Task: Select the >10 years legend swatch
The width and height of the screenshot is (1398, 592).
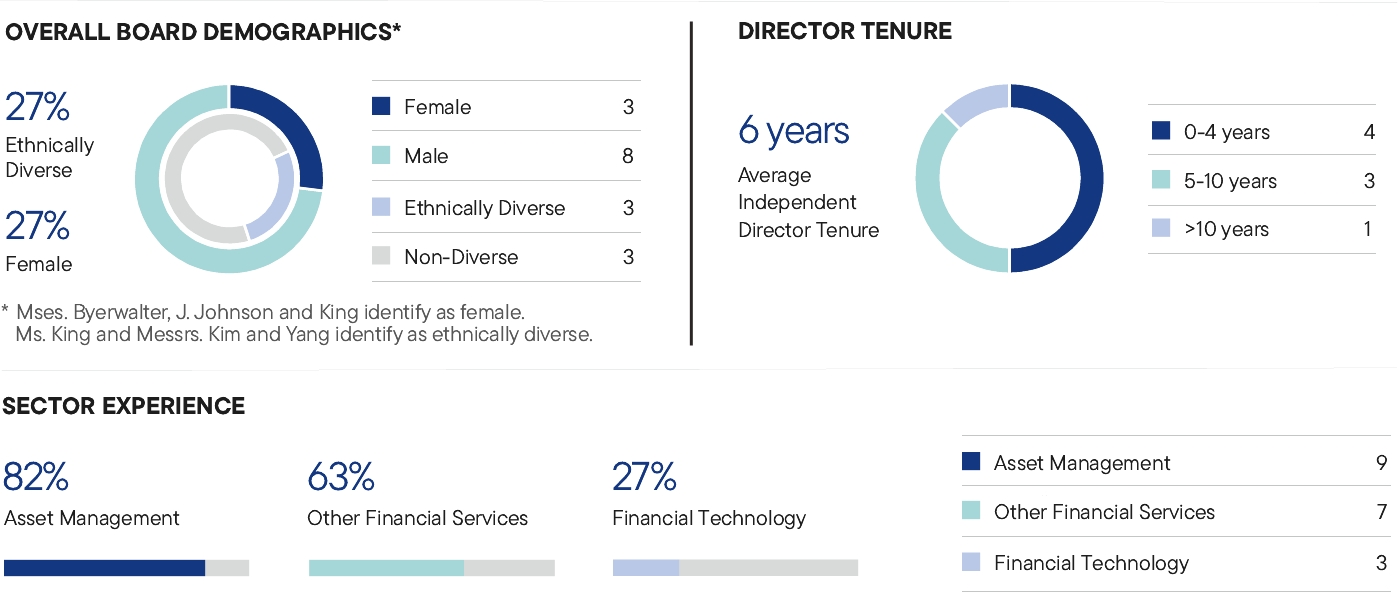Action: 1161,229
